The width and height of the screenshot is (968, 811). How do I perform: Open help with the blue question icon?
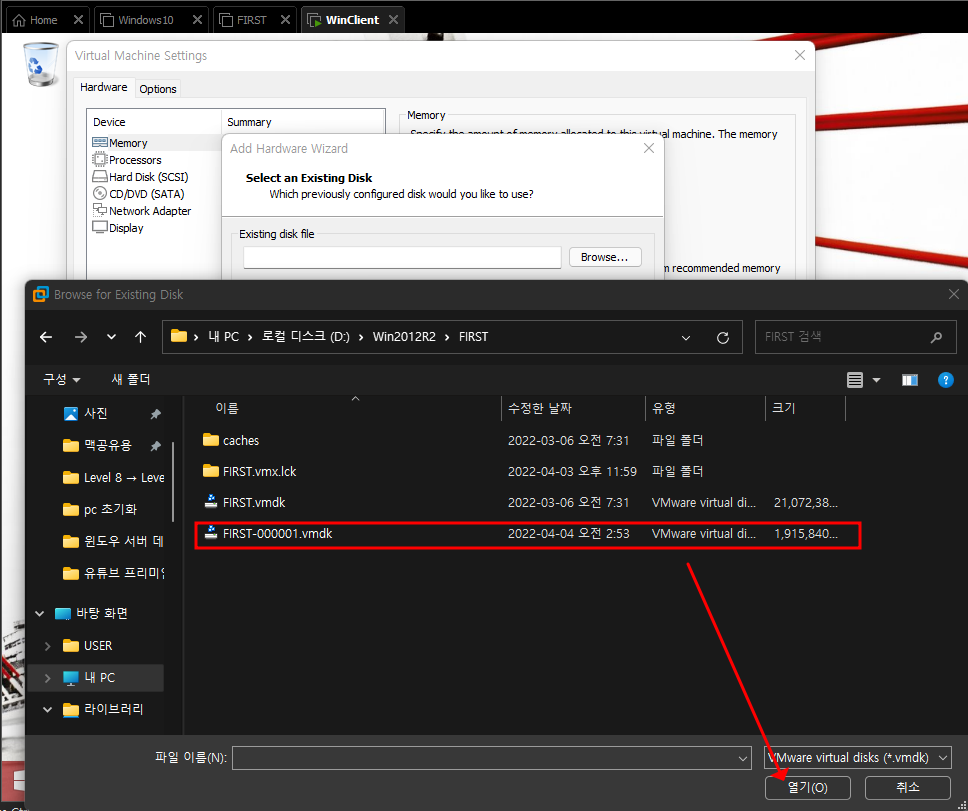(x=945, y=380)
